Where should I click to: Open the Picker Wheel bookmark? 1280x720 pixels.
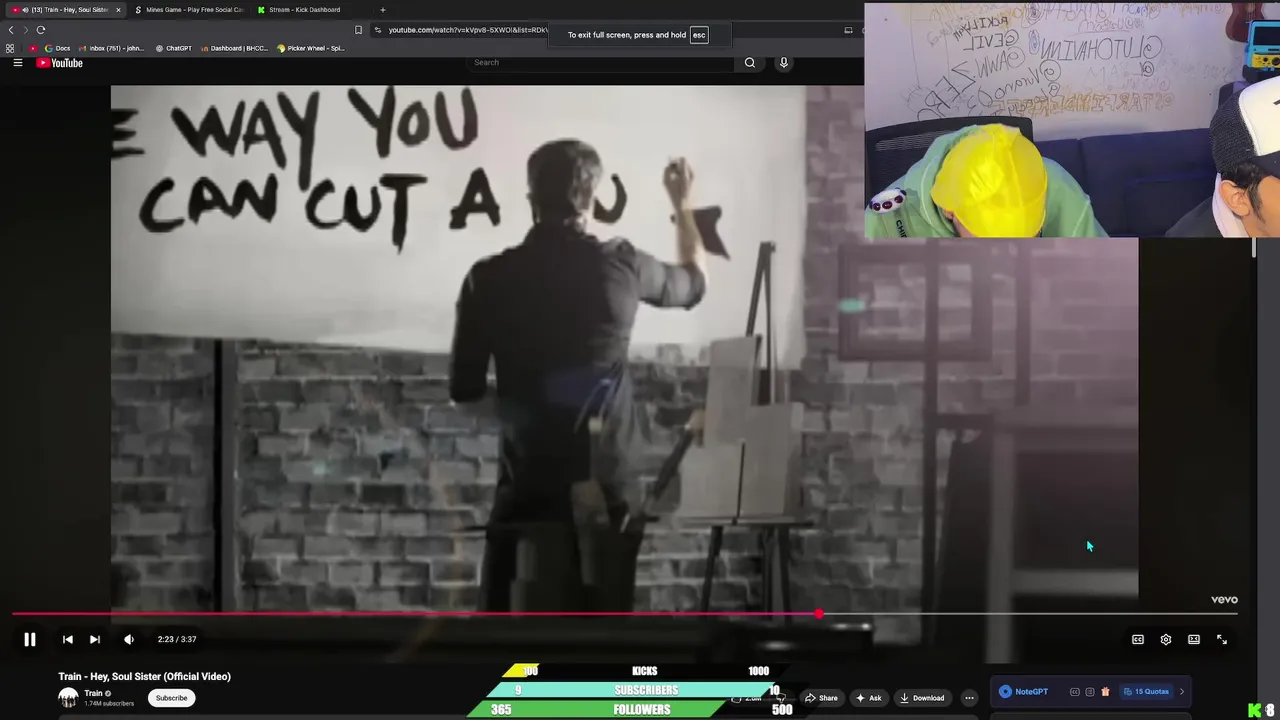tap(310, 48)
